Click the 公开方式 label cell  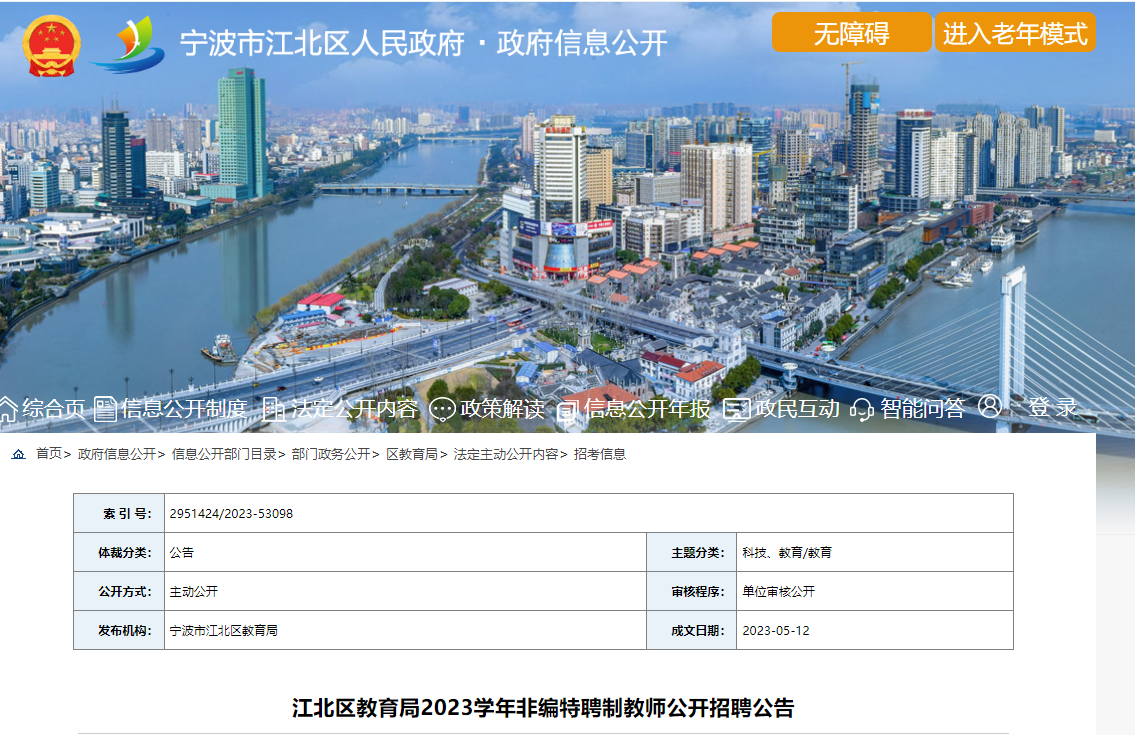point(119,592)
